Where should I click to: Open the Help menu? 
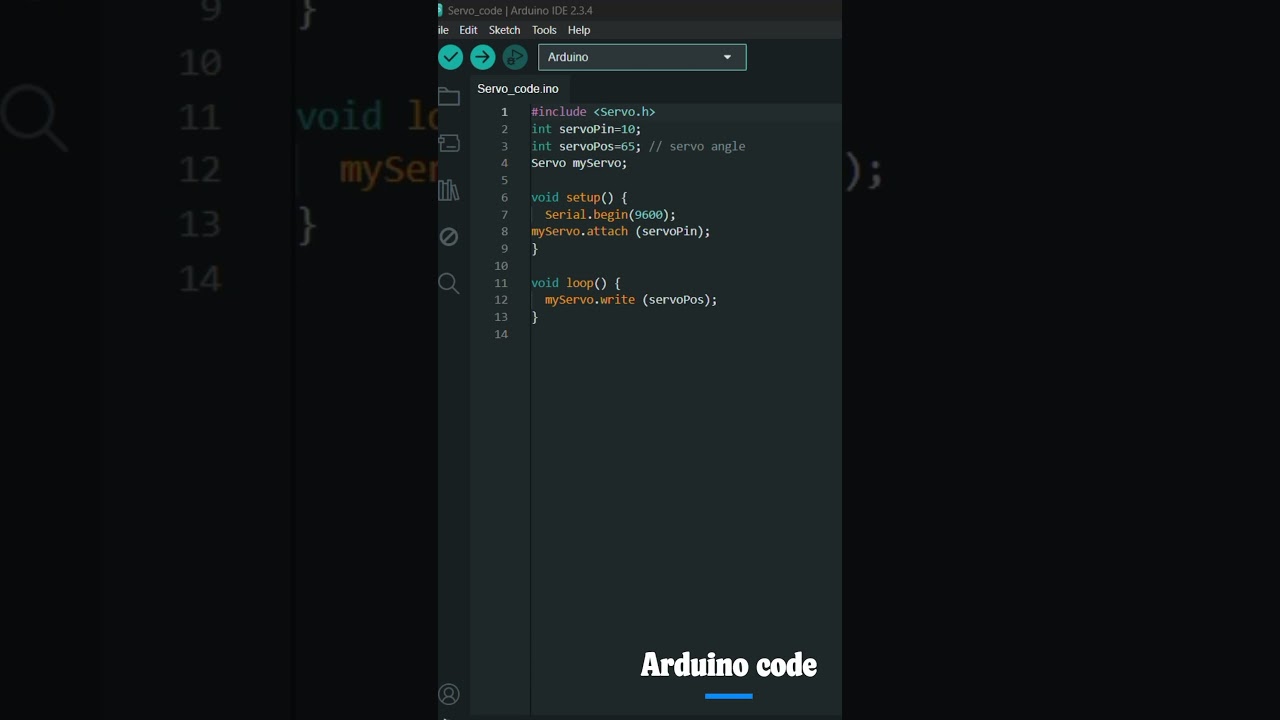point(579,30)
